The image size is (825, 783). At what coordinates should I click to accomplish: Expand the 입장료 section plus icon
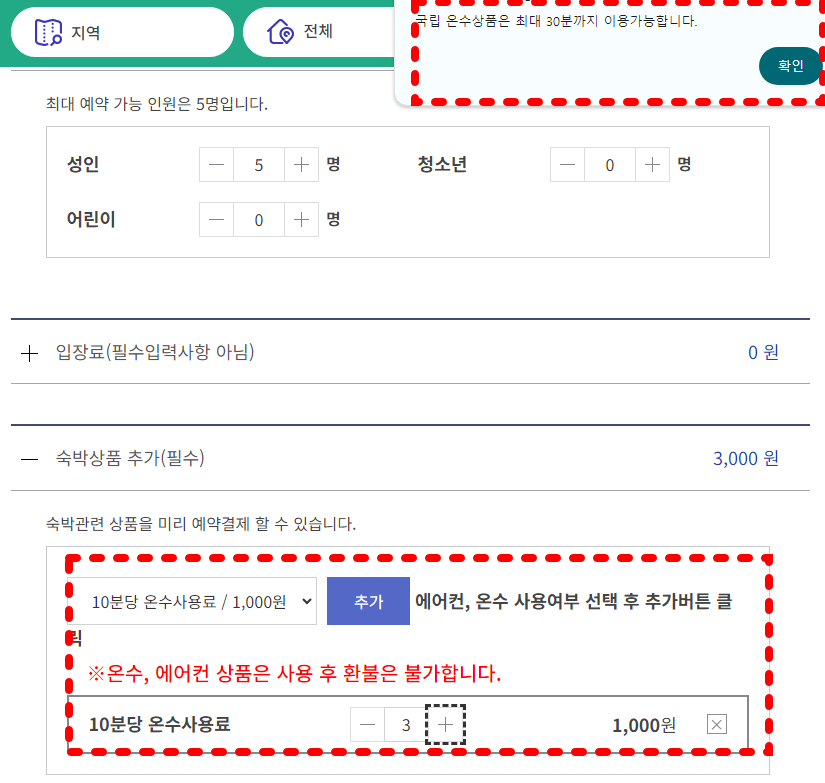(x=29, y=353)
